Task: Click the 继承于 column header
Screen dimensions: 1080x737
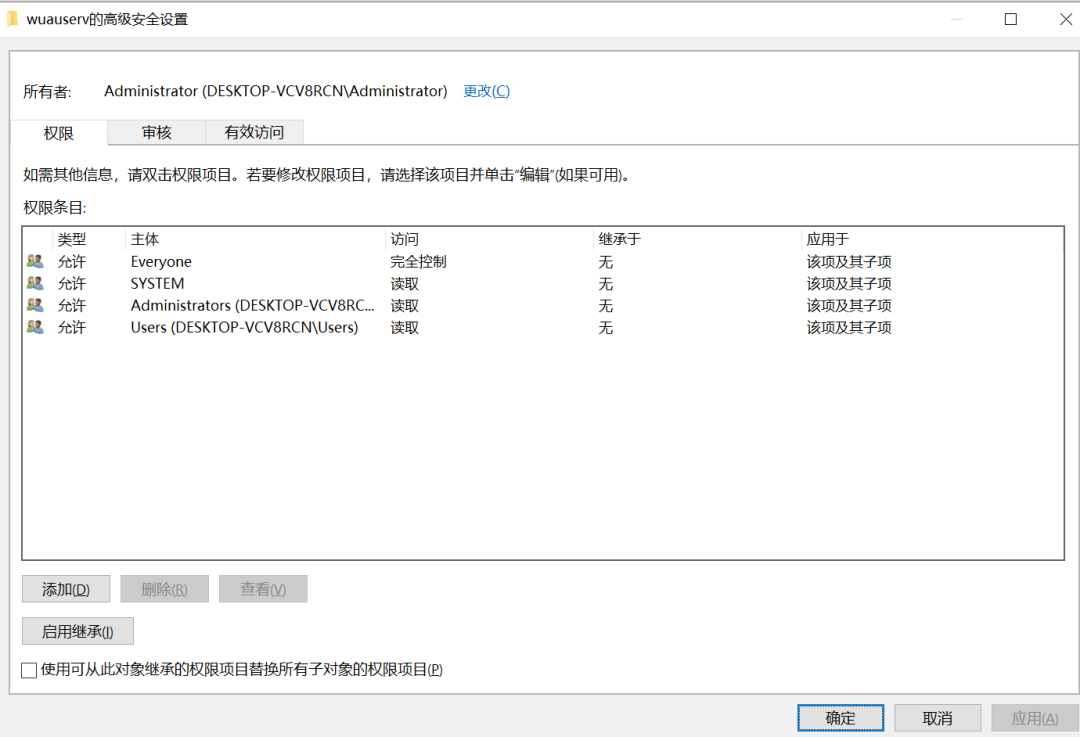Action: point(697,240)
